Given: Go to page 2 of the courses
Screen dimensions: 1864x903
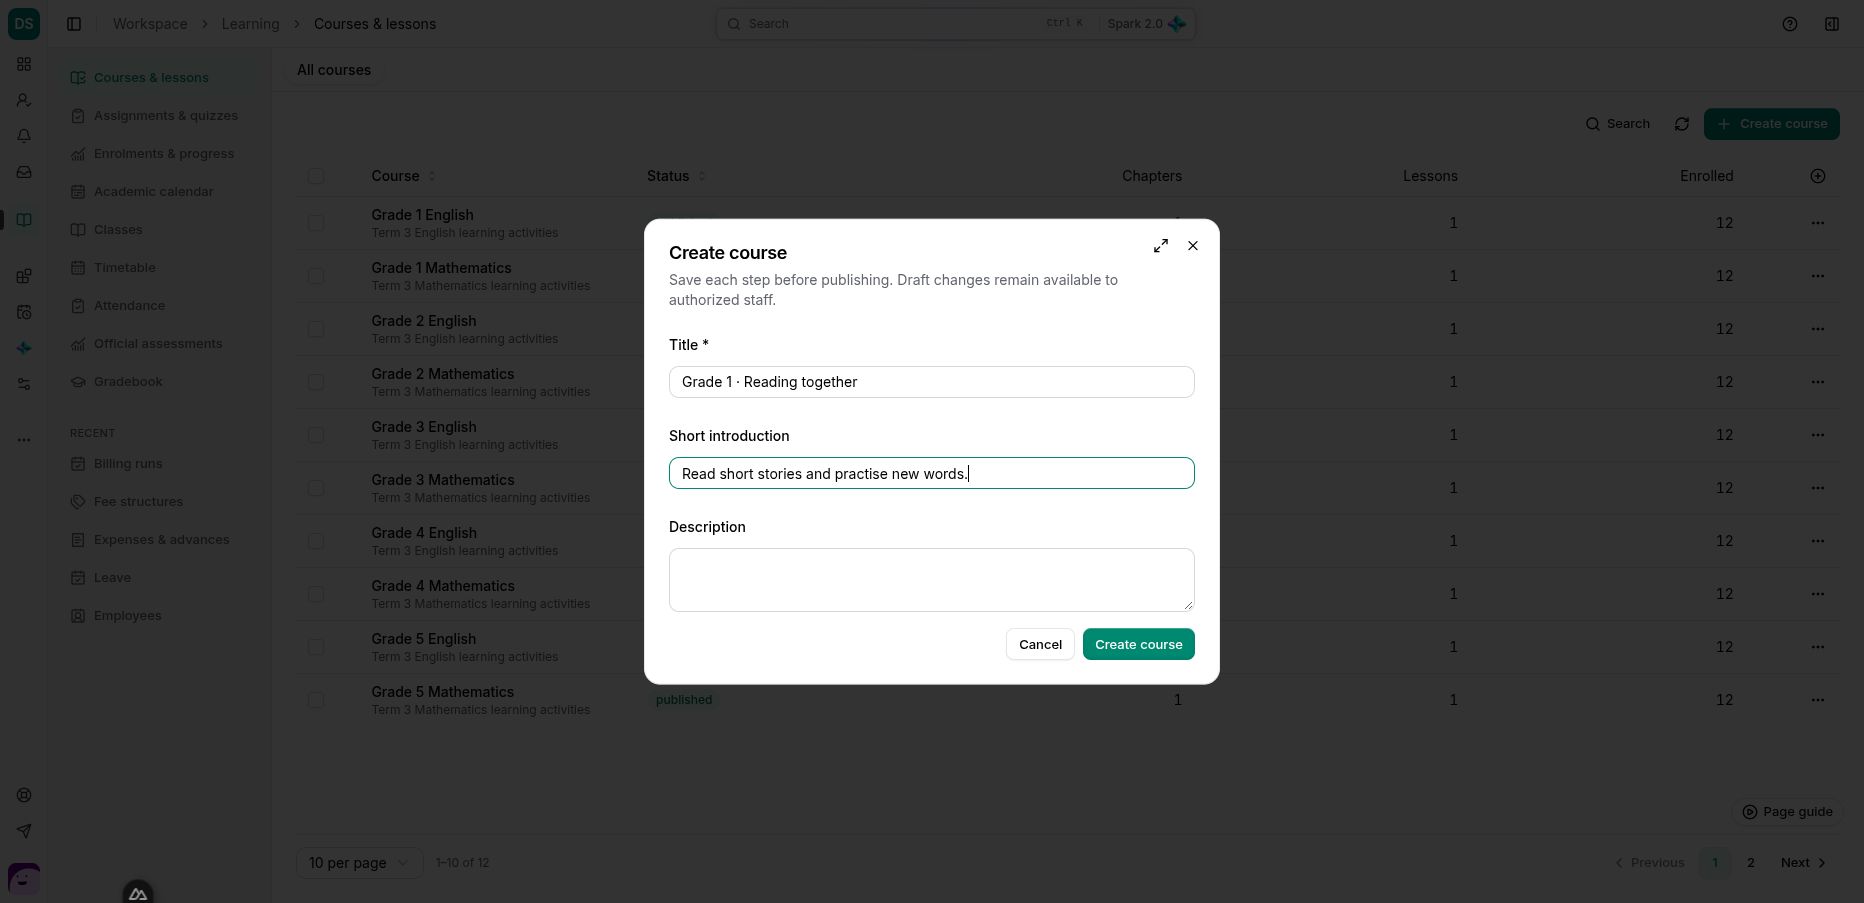Looking at the screenshot, I should click(x=1751, y=863).
